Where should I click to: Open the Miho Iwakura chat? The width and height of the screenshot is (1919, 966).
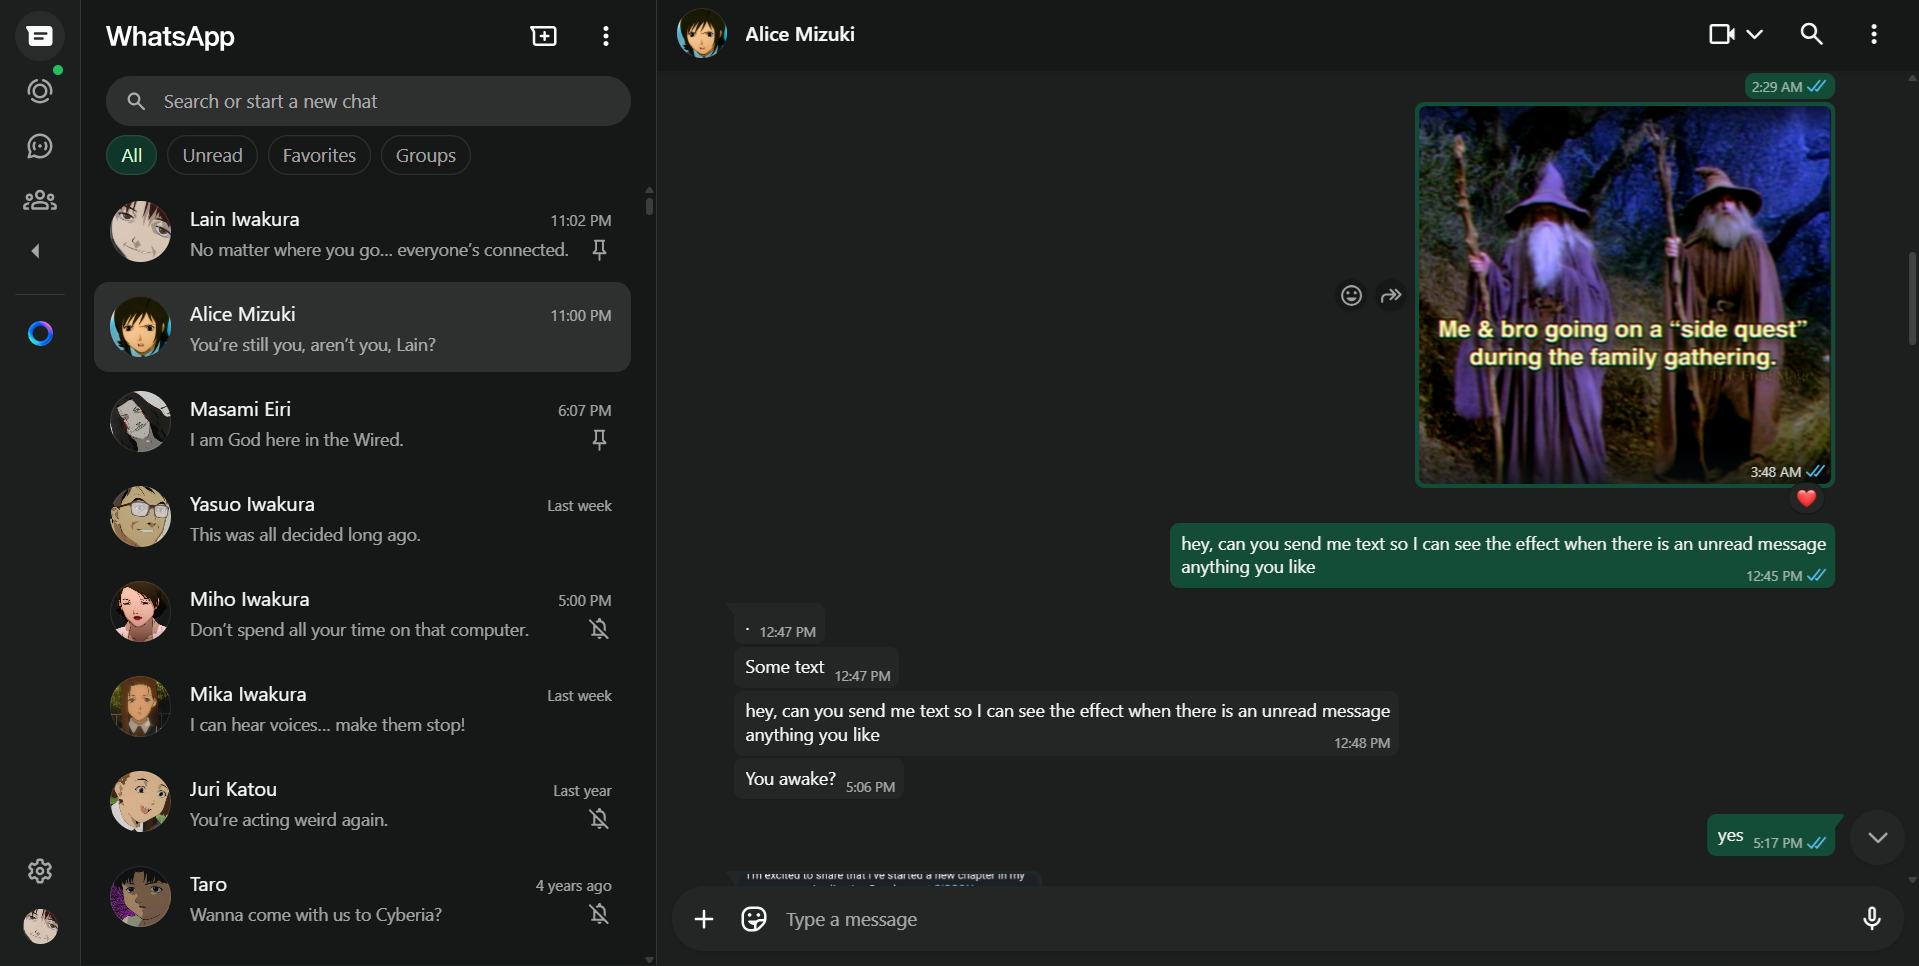tap(362, 612)
